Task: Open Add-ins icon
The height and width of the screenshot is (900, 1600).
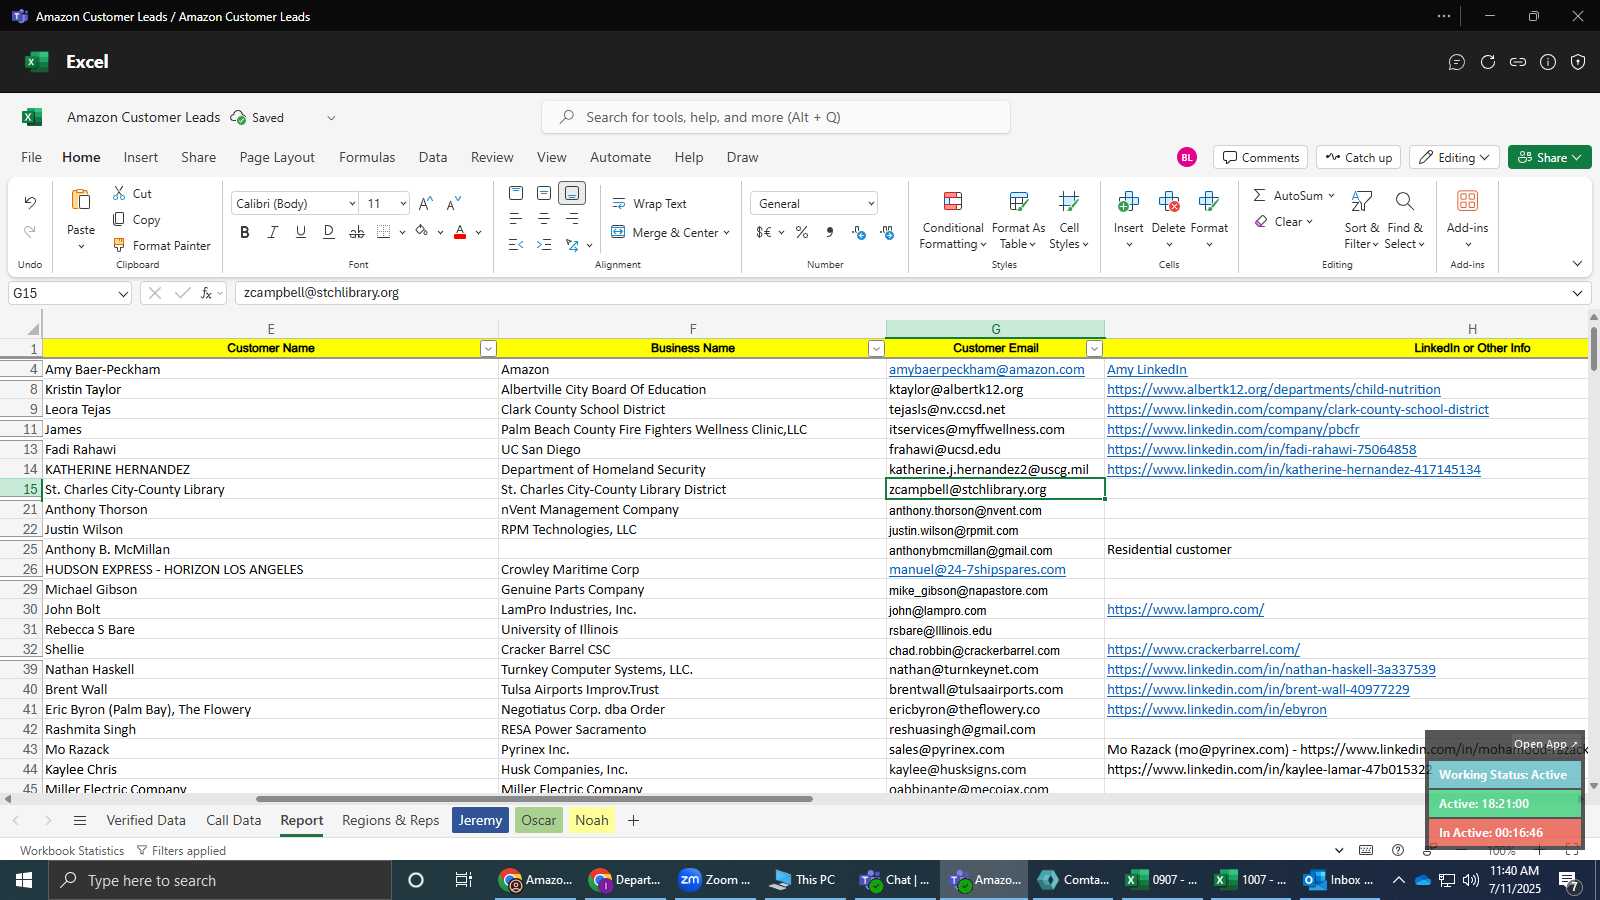Action: (1467, 201)
